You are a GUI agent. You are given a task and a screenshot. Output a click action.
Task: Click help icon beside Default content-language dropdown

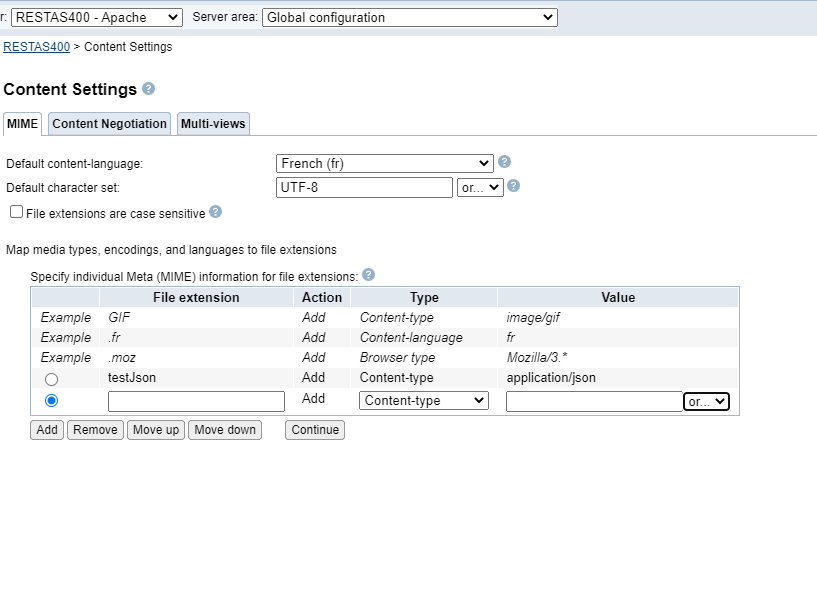(505, 162)
